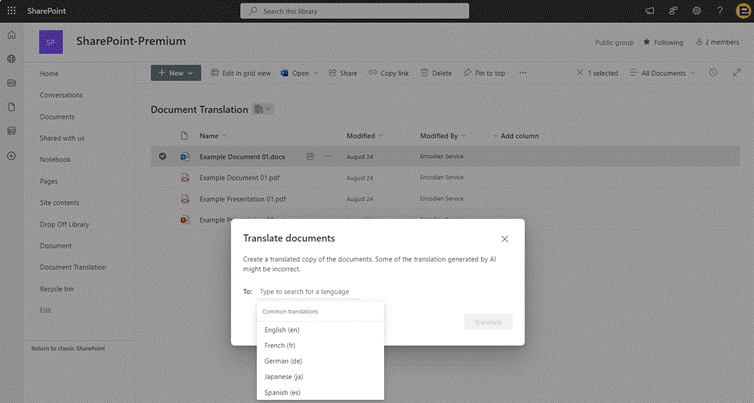Click the Share toolbar icon
This screenshot has height=403, width=754.
pos(332,73)
